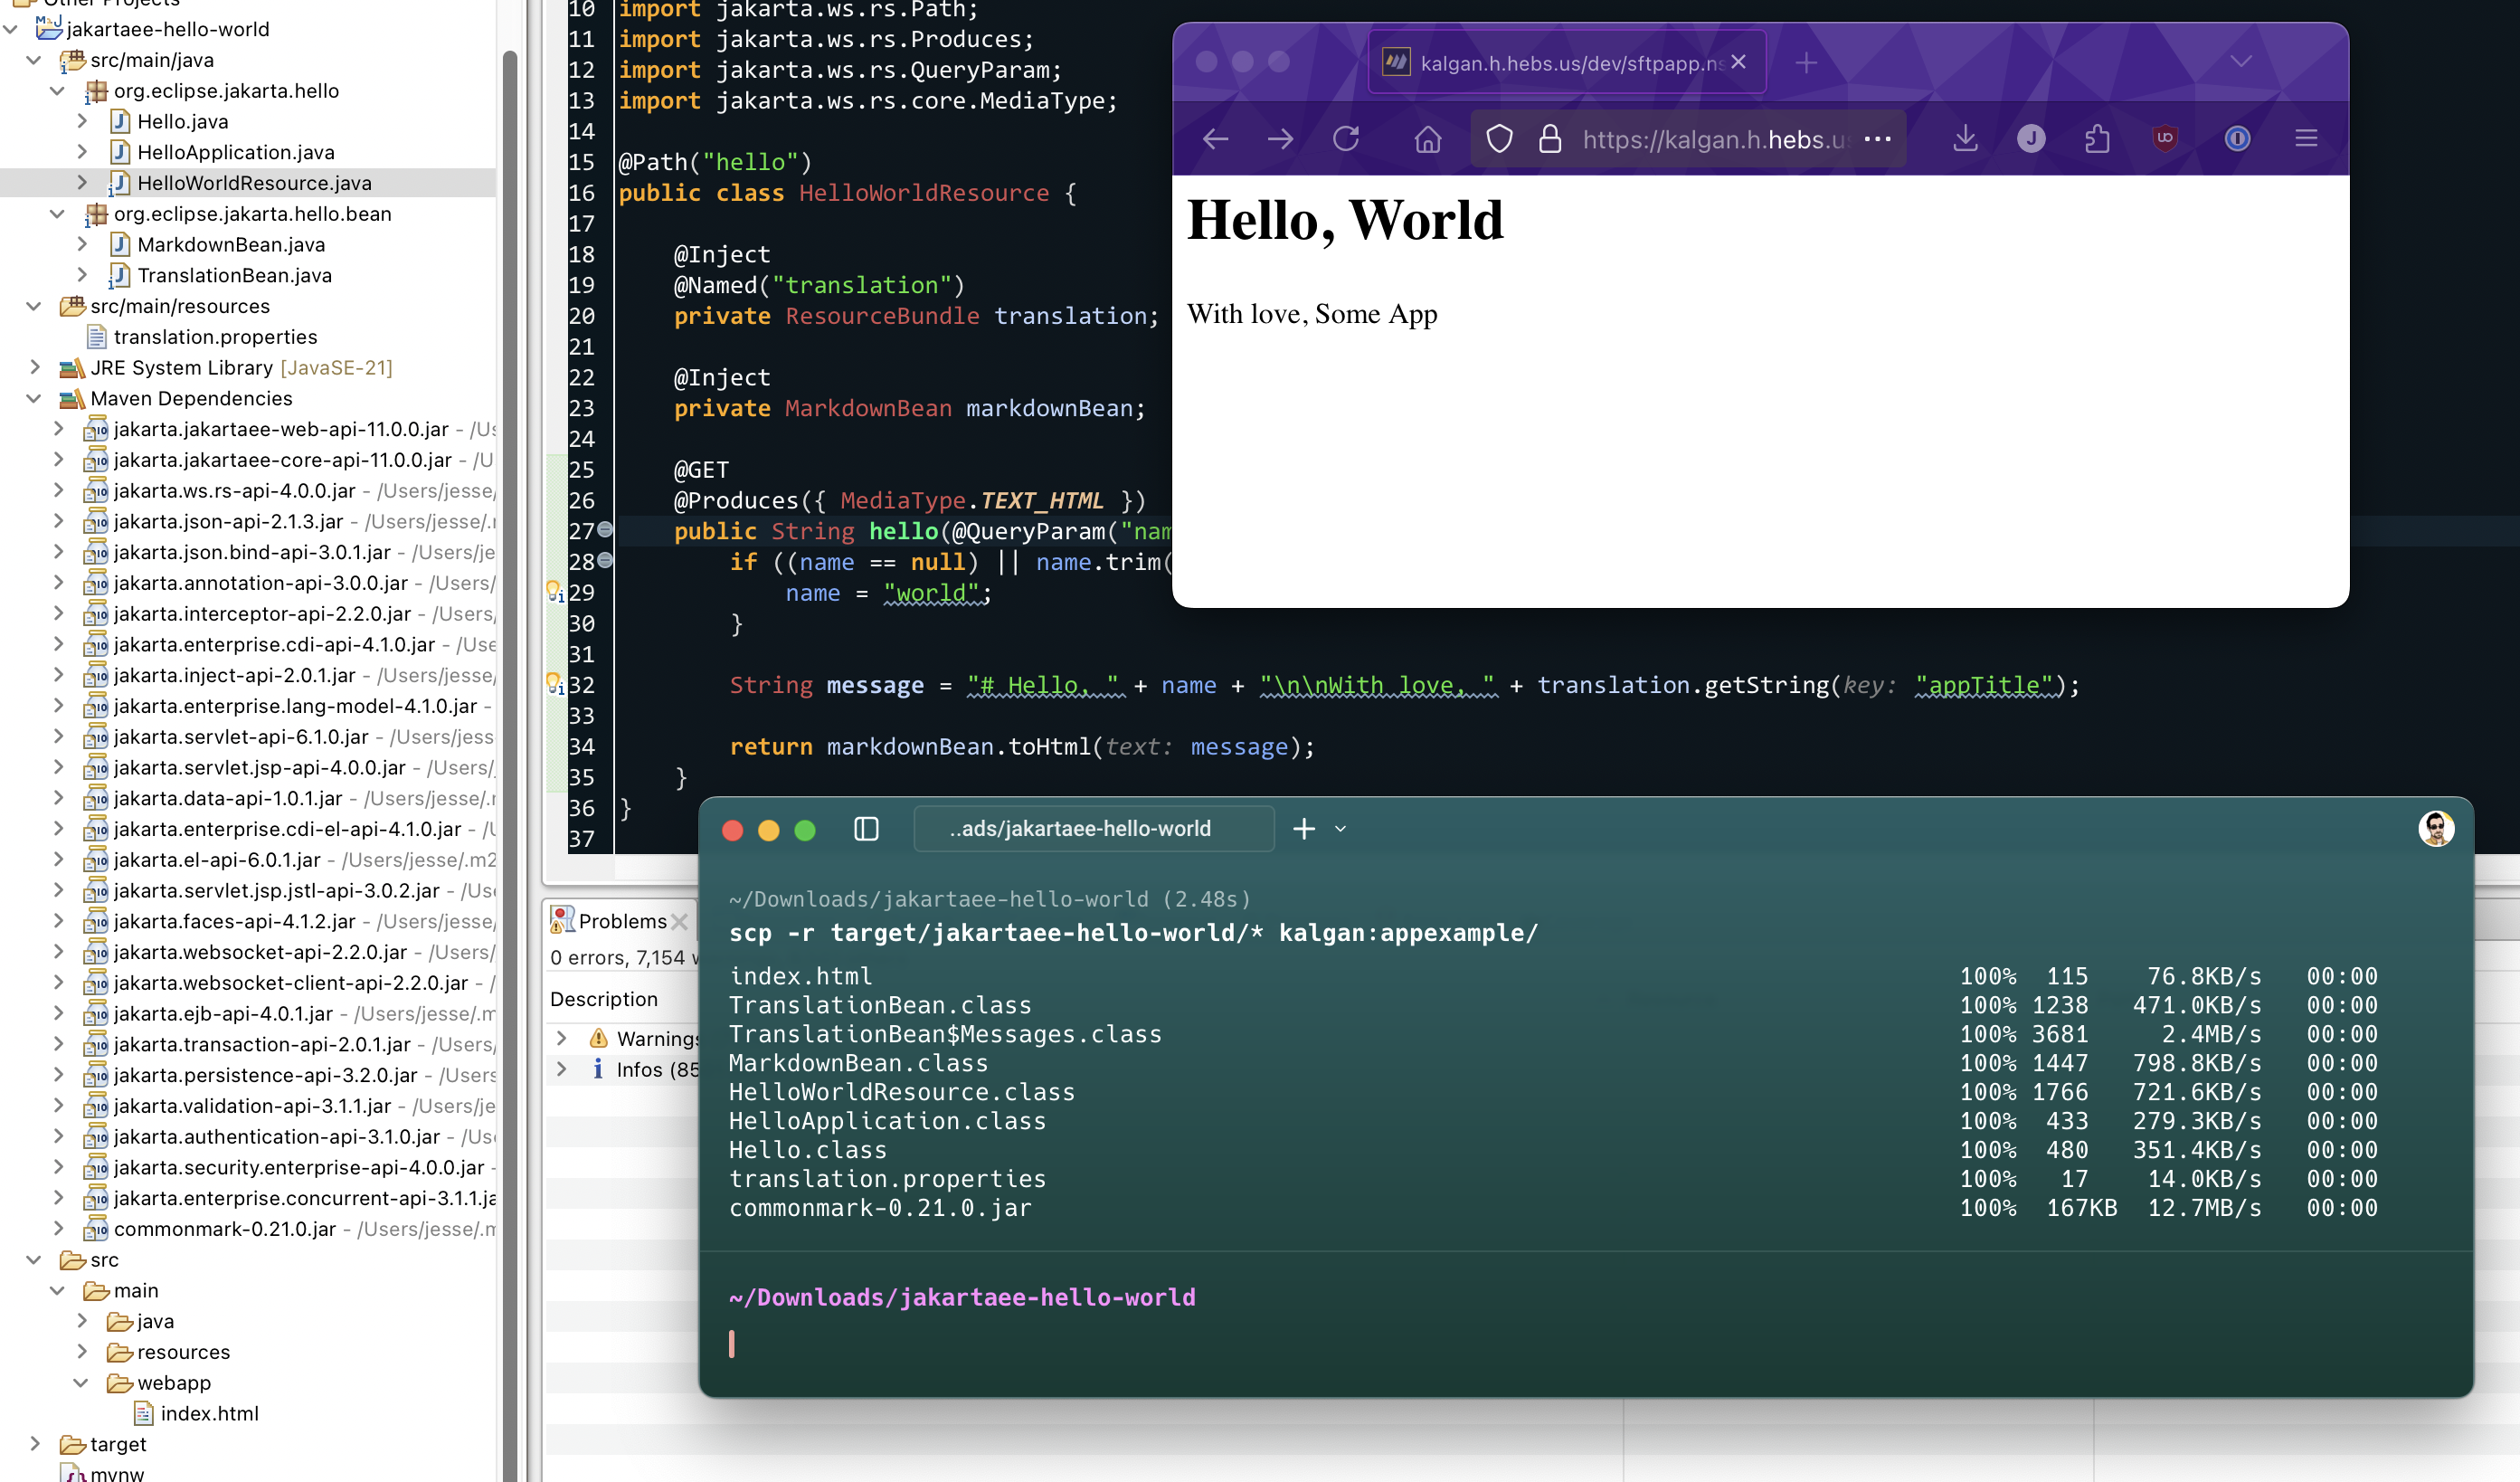This screenshot has height=1482, width=2520.
Task: Open browser extensions puzzle icon
Action: (2097, 139)
